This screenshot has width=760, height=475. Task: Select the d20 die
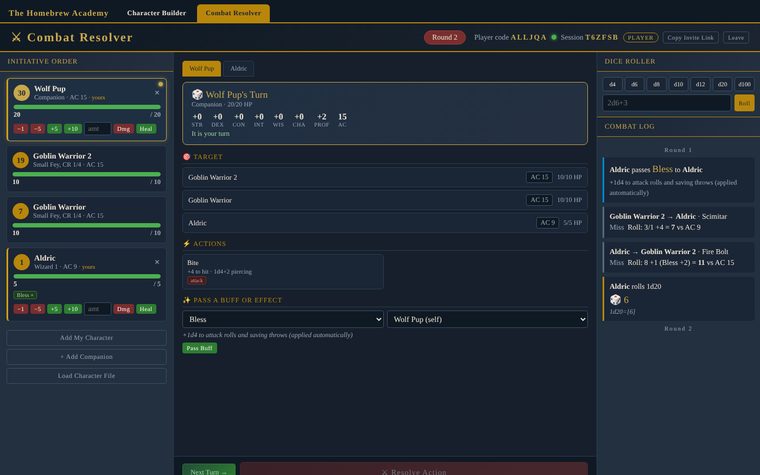pos(722,84)
